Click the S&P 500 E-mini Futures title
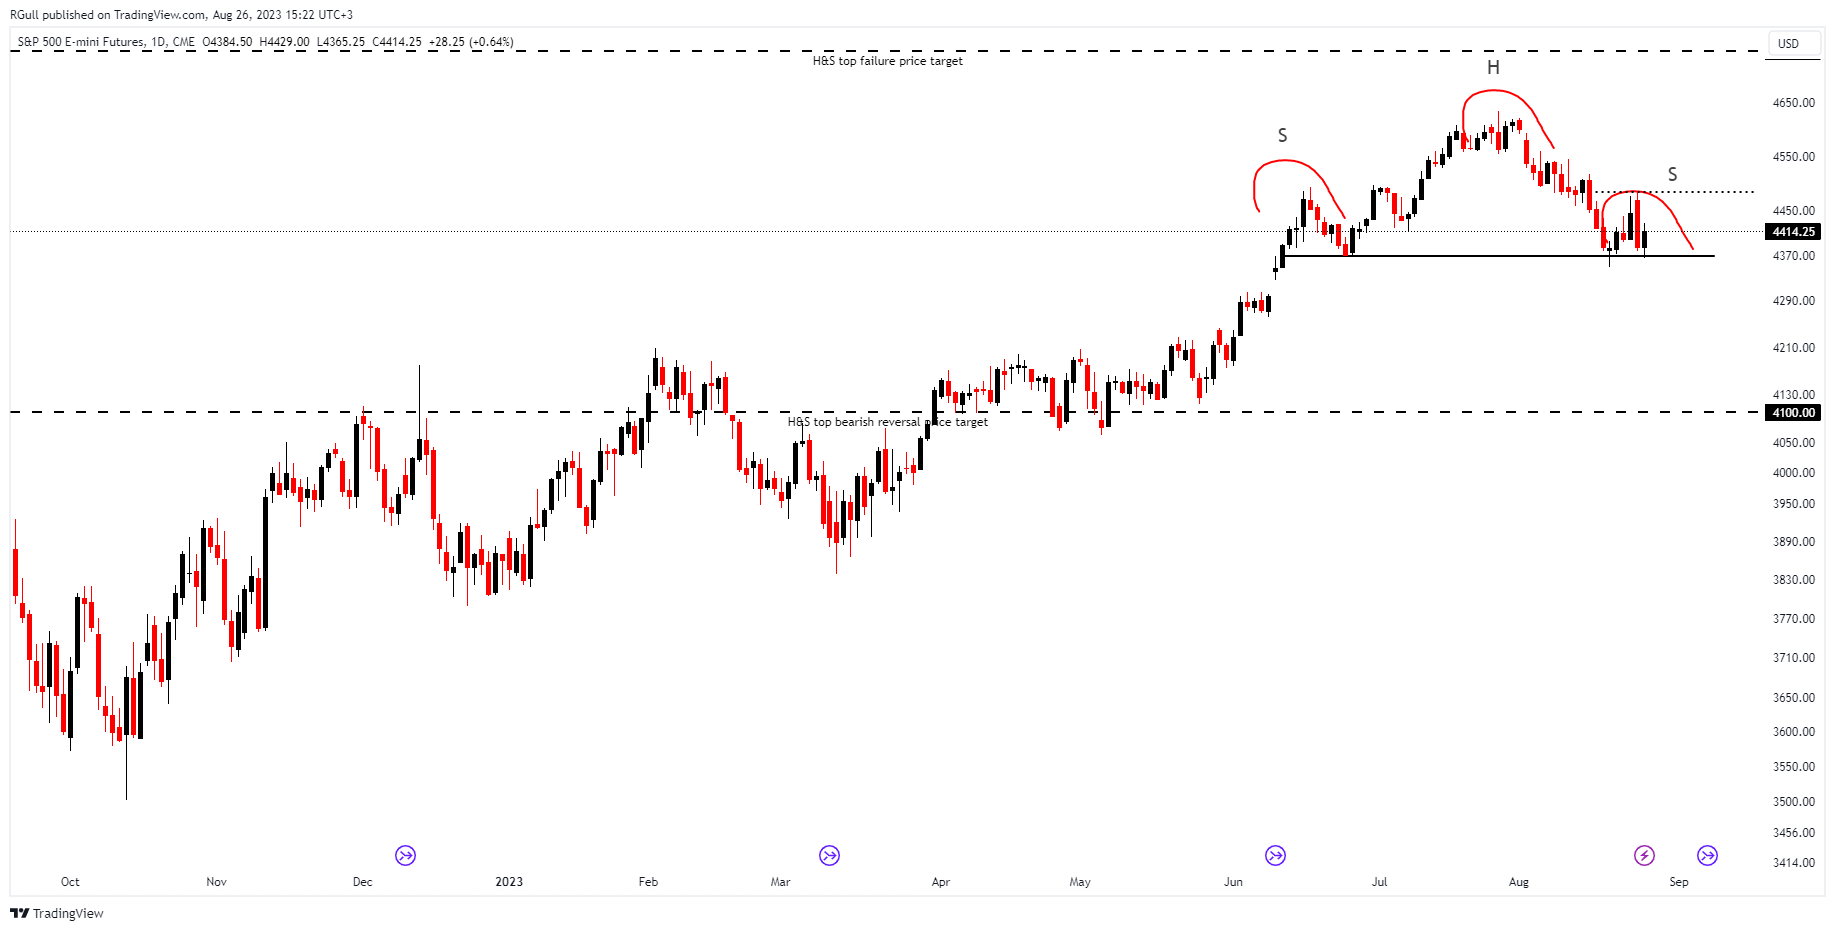This screenshot has width=1835, height=931. click(x=81, y=42)
